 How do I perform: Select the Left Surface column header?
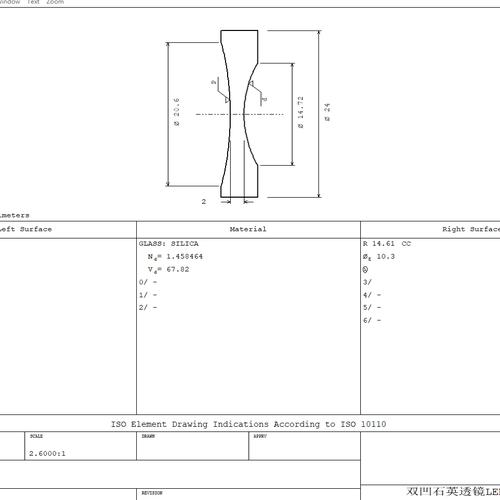(26, 229)
